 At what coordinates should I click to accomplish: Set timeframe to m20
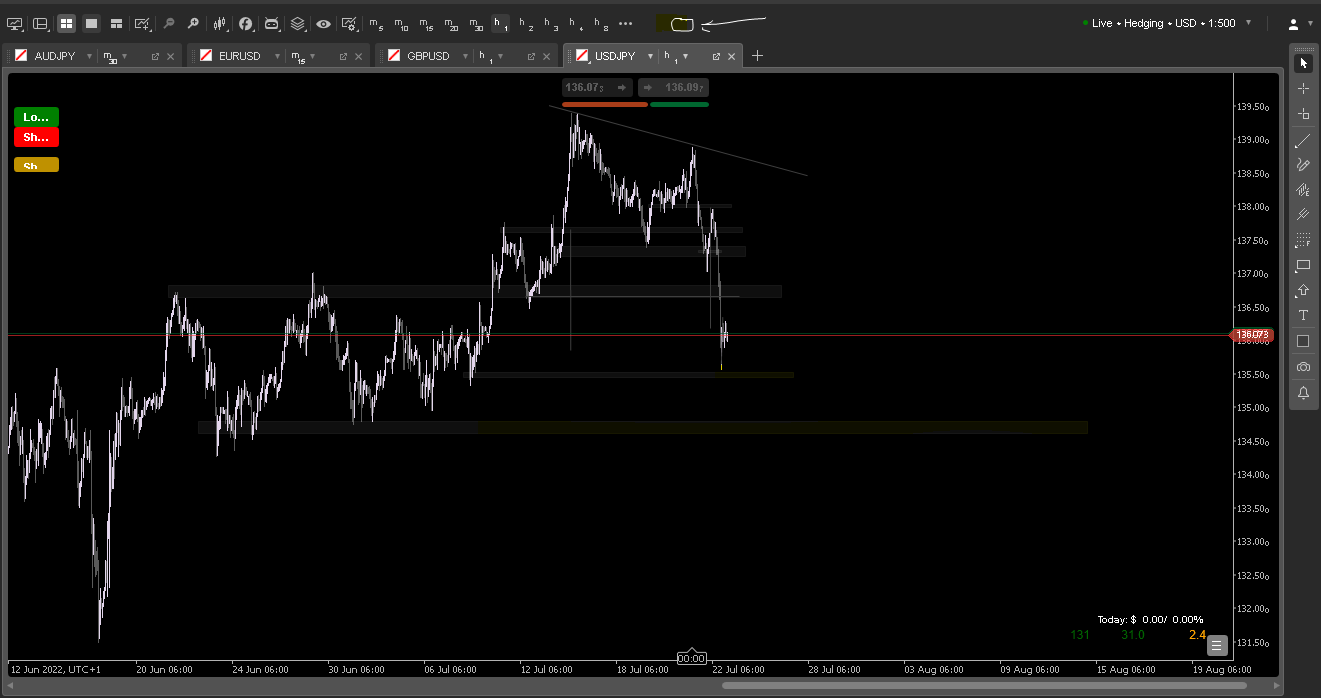pyautogui.click(x=451, y=23)
